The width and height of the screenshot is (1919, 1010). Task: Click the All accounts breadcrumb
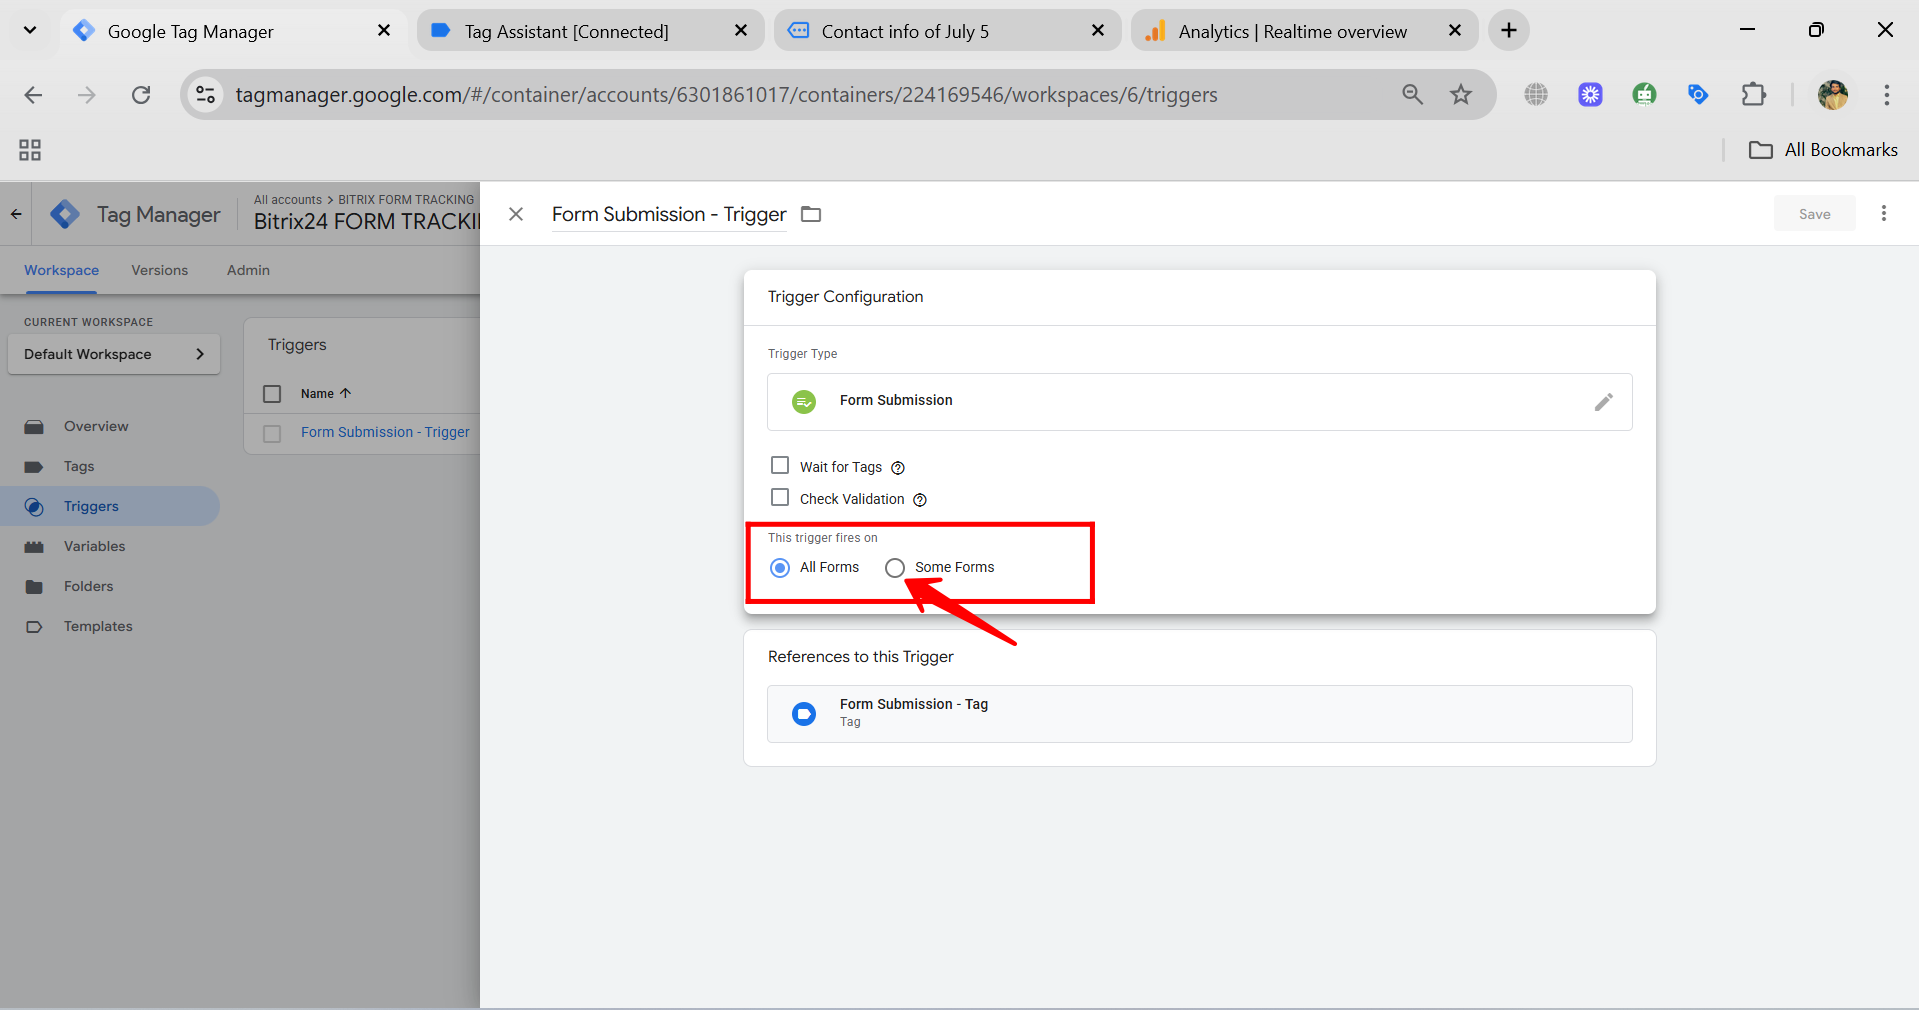[x=288, y=200]
